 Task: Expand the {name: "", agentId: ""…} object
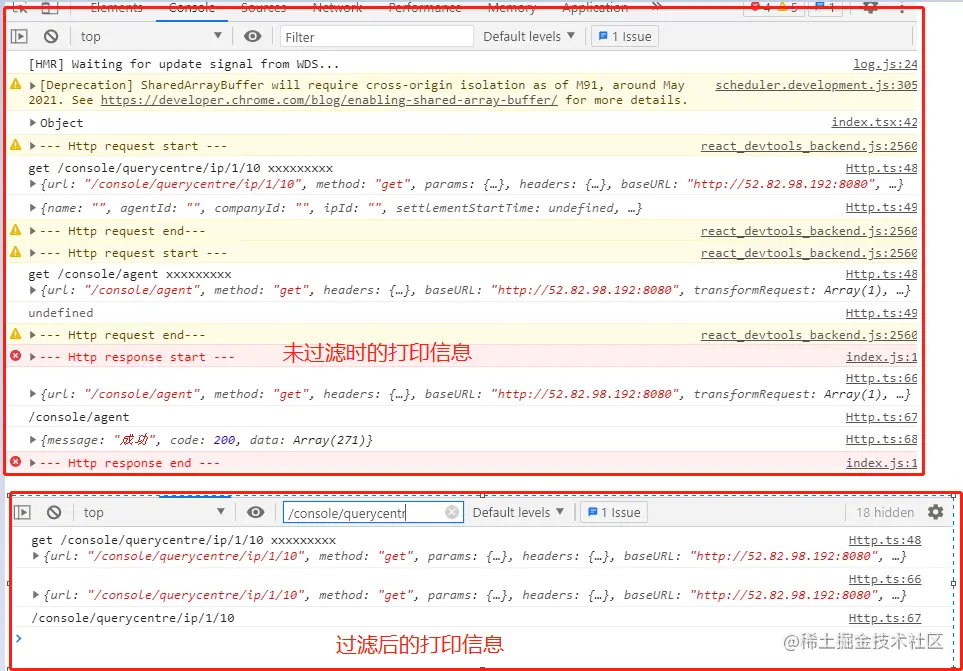tap(33, 208)
